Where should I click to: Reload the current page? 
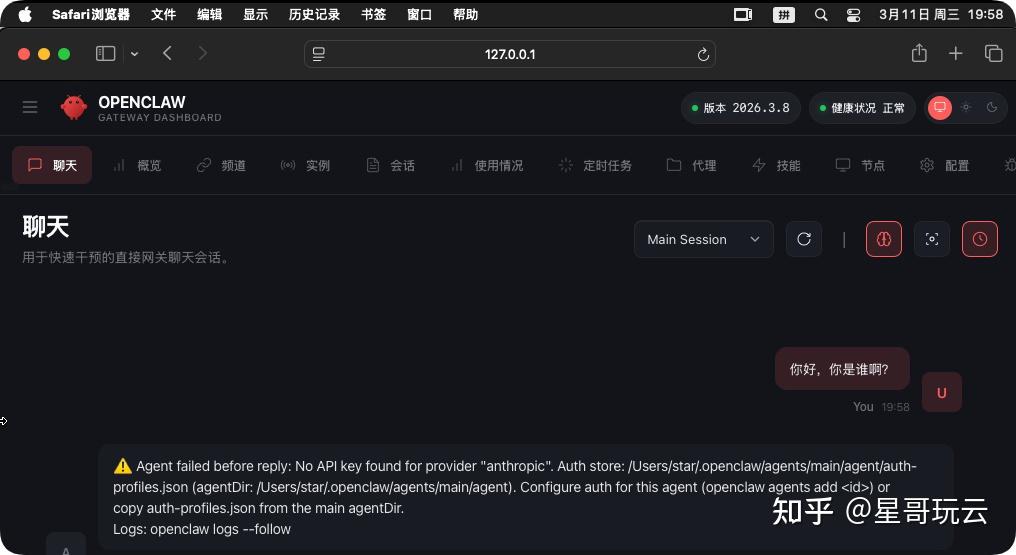pyautogui.click(x=703, y=54)
